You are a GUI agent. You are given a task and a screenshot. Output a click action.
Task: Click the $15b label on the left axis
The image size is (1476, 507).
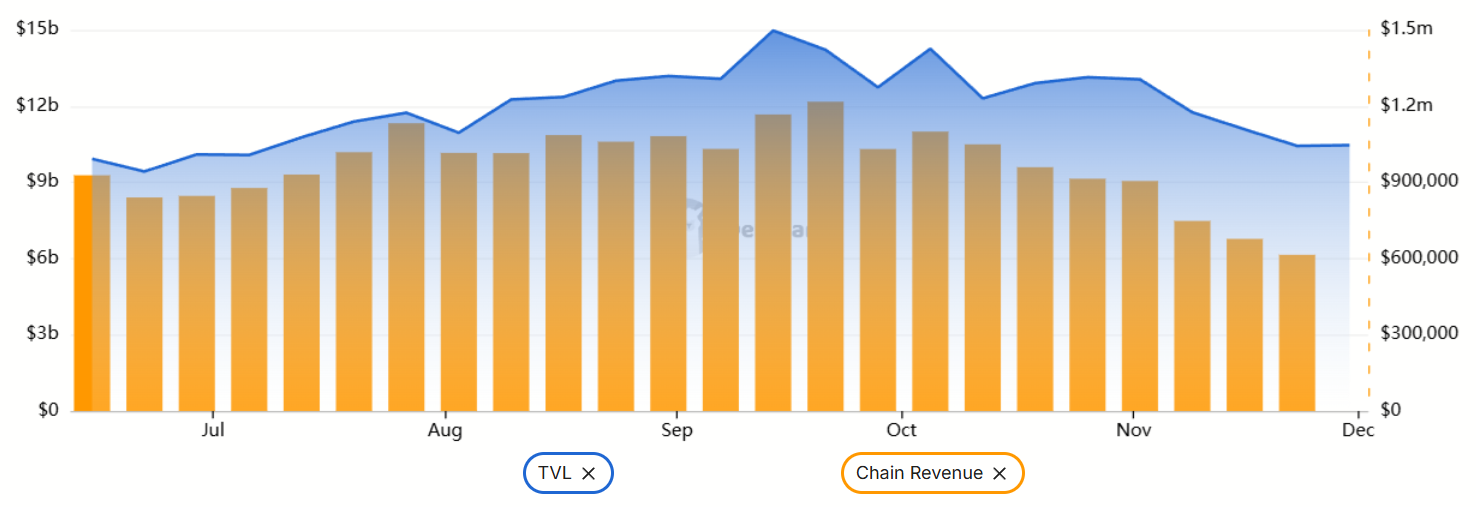(x=38, y=29)
